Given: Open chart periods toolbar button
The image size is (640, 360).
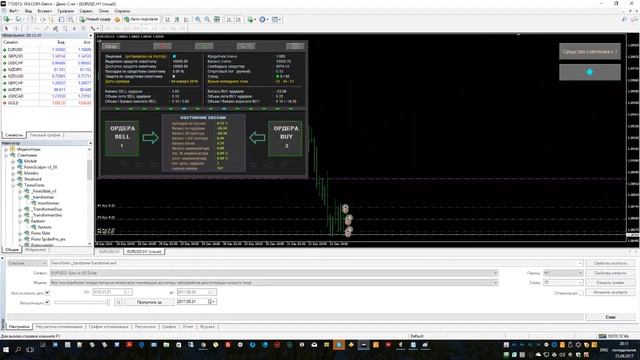Looking at the screenshot, I should [x=264, y=19].
